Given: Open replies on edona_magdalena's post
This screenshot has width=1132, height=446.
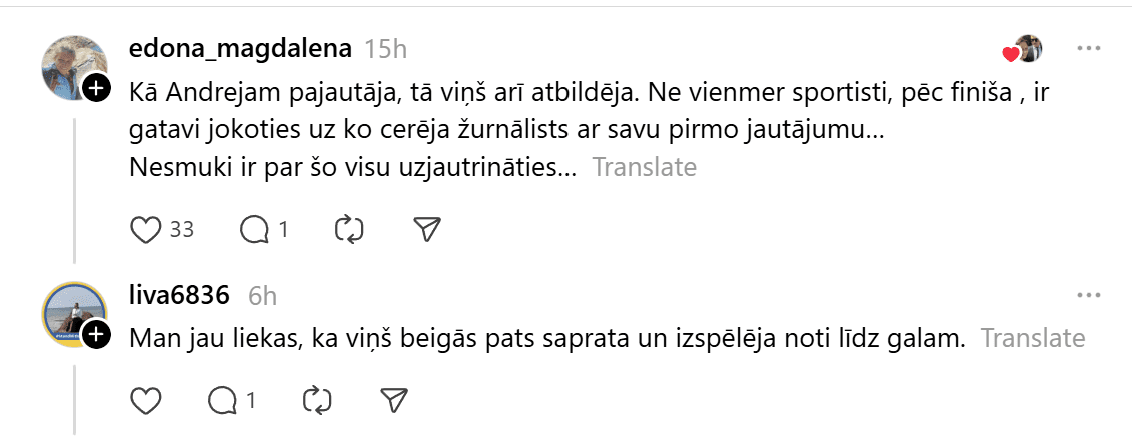Looking at the screenshot, I should point(256,230).
